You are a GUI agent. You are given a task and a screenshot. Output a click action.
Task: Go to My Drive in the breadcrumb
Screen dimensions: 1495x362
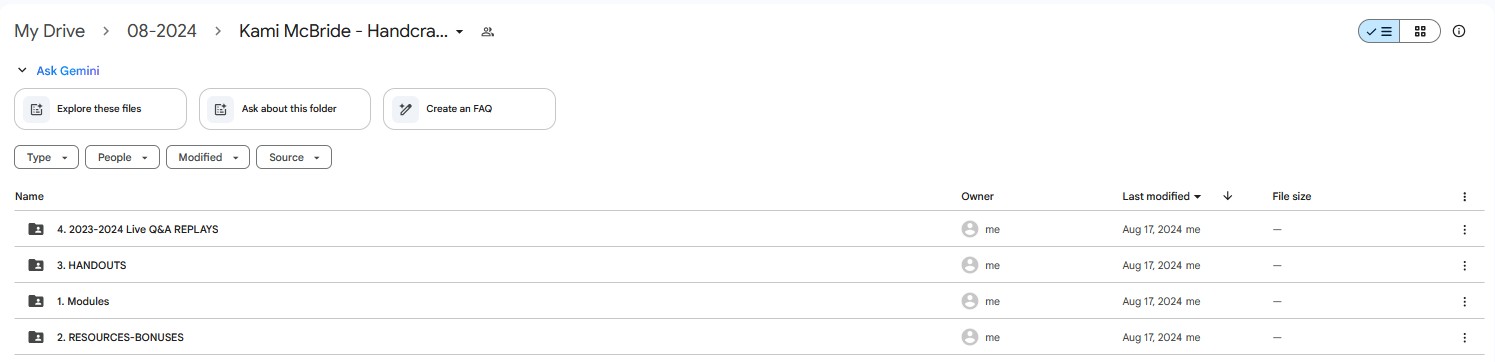tap(50, 31)
